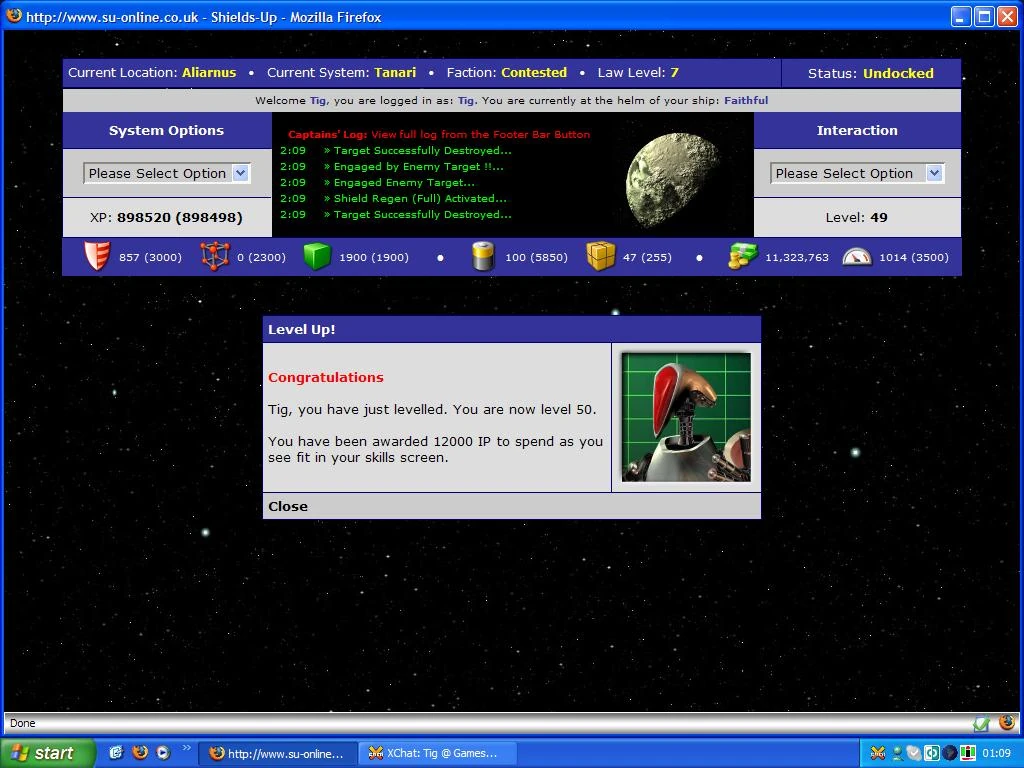Viewport: 1024px width, 768px height.
Task: Click the cargo value 47 (255)
Action: click(647, 257)
